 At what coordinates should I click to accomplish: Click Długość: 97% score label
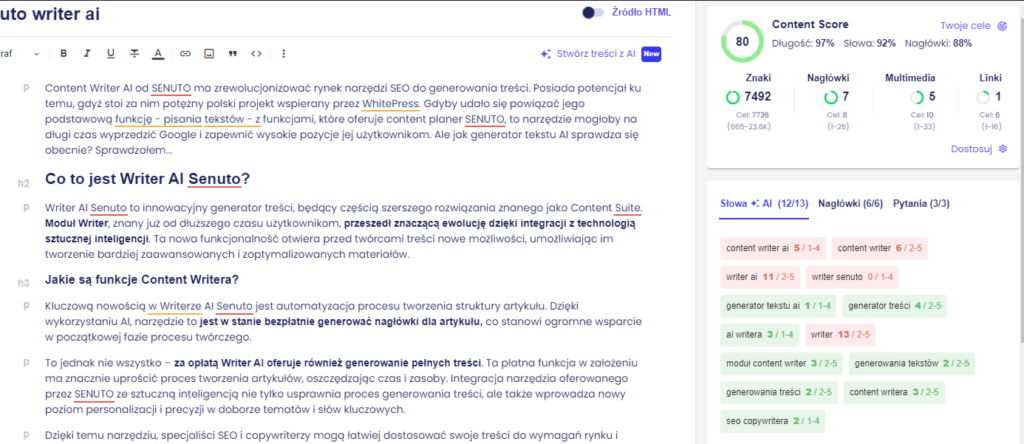(x=803, y=44)
